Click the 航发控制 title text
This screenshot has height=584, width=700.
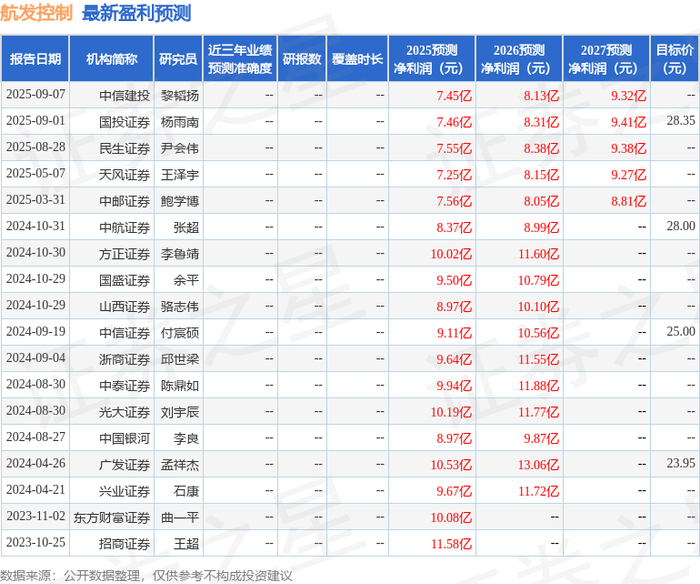36,13
